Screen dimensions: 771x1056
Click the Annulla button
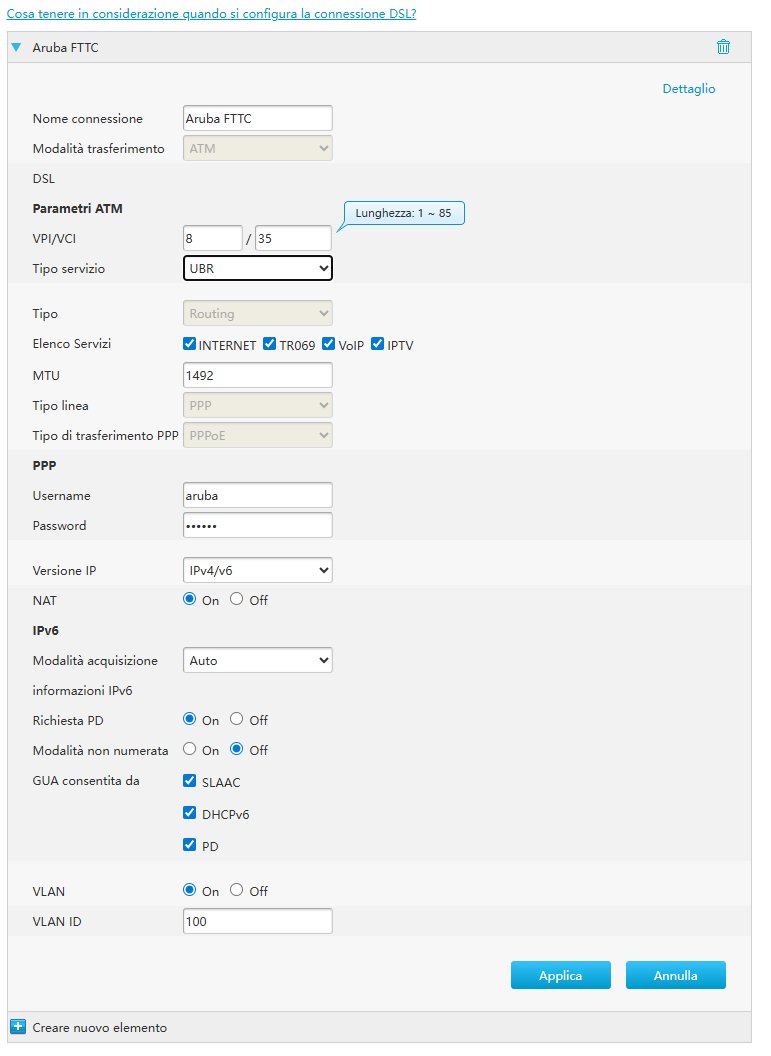coord(675,975)
